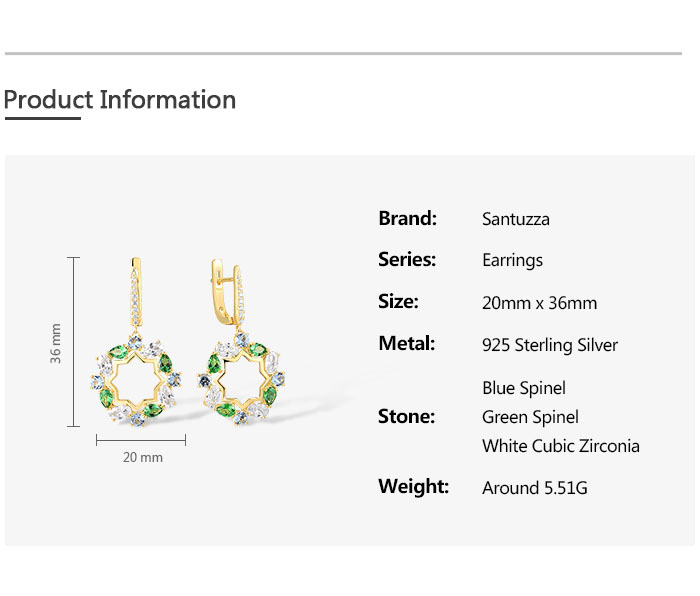Viewport: 700px width, 596px height.
Task: Click the Series label
Action: [407, 259]
